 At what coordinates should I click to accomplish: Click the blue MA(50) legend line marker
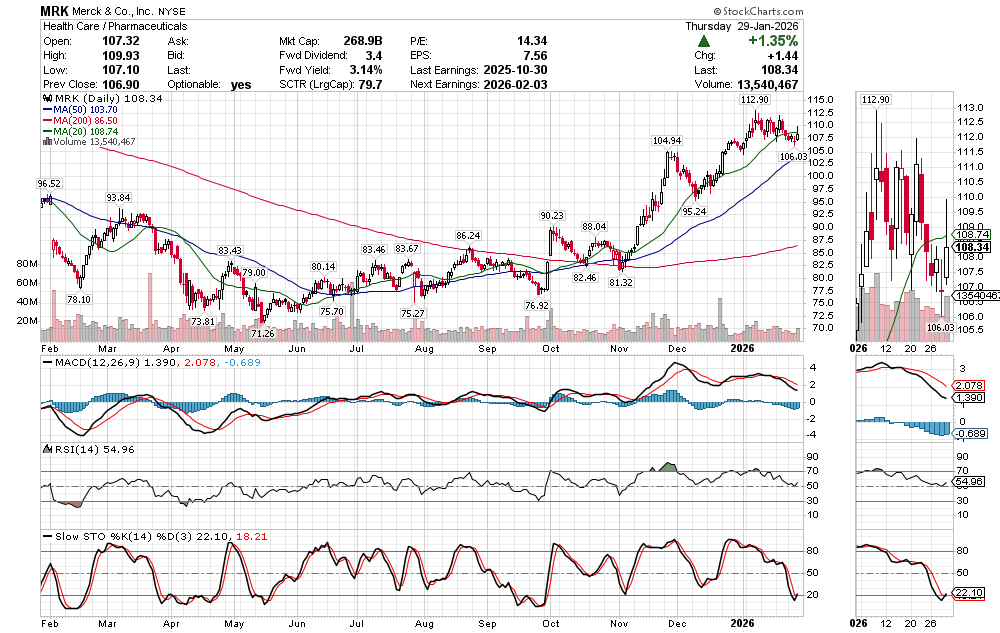(45, 111)
